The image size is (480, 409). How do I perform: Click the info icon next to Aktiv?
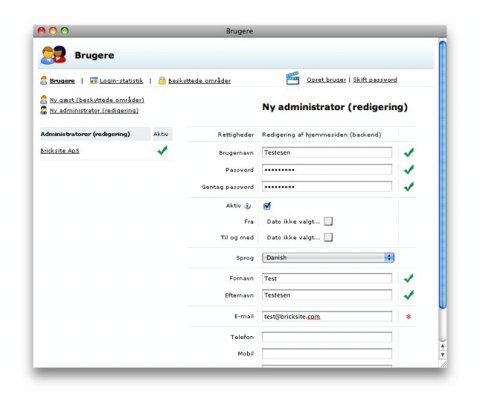point(248,206)
